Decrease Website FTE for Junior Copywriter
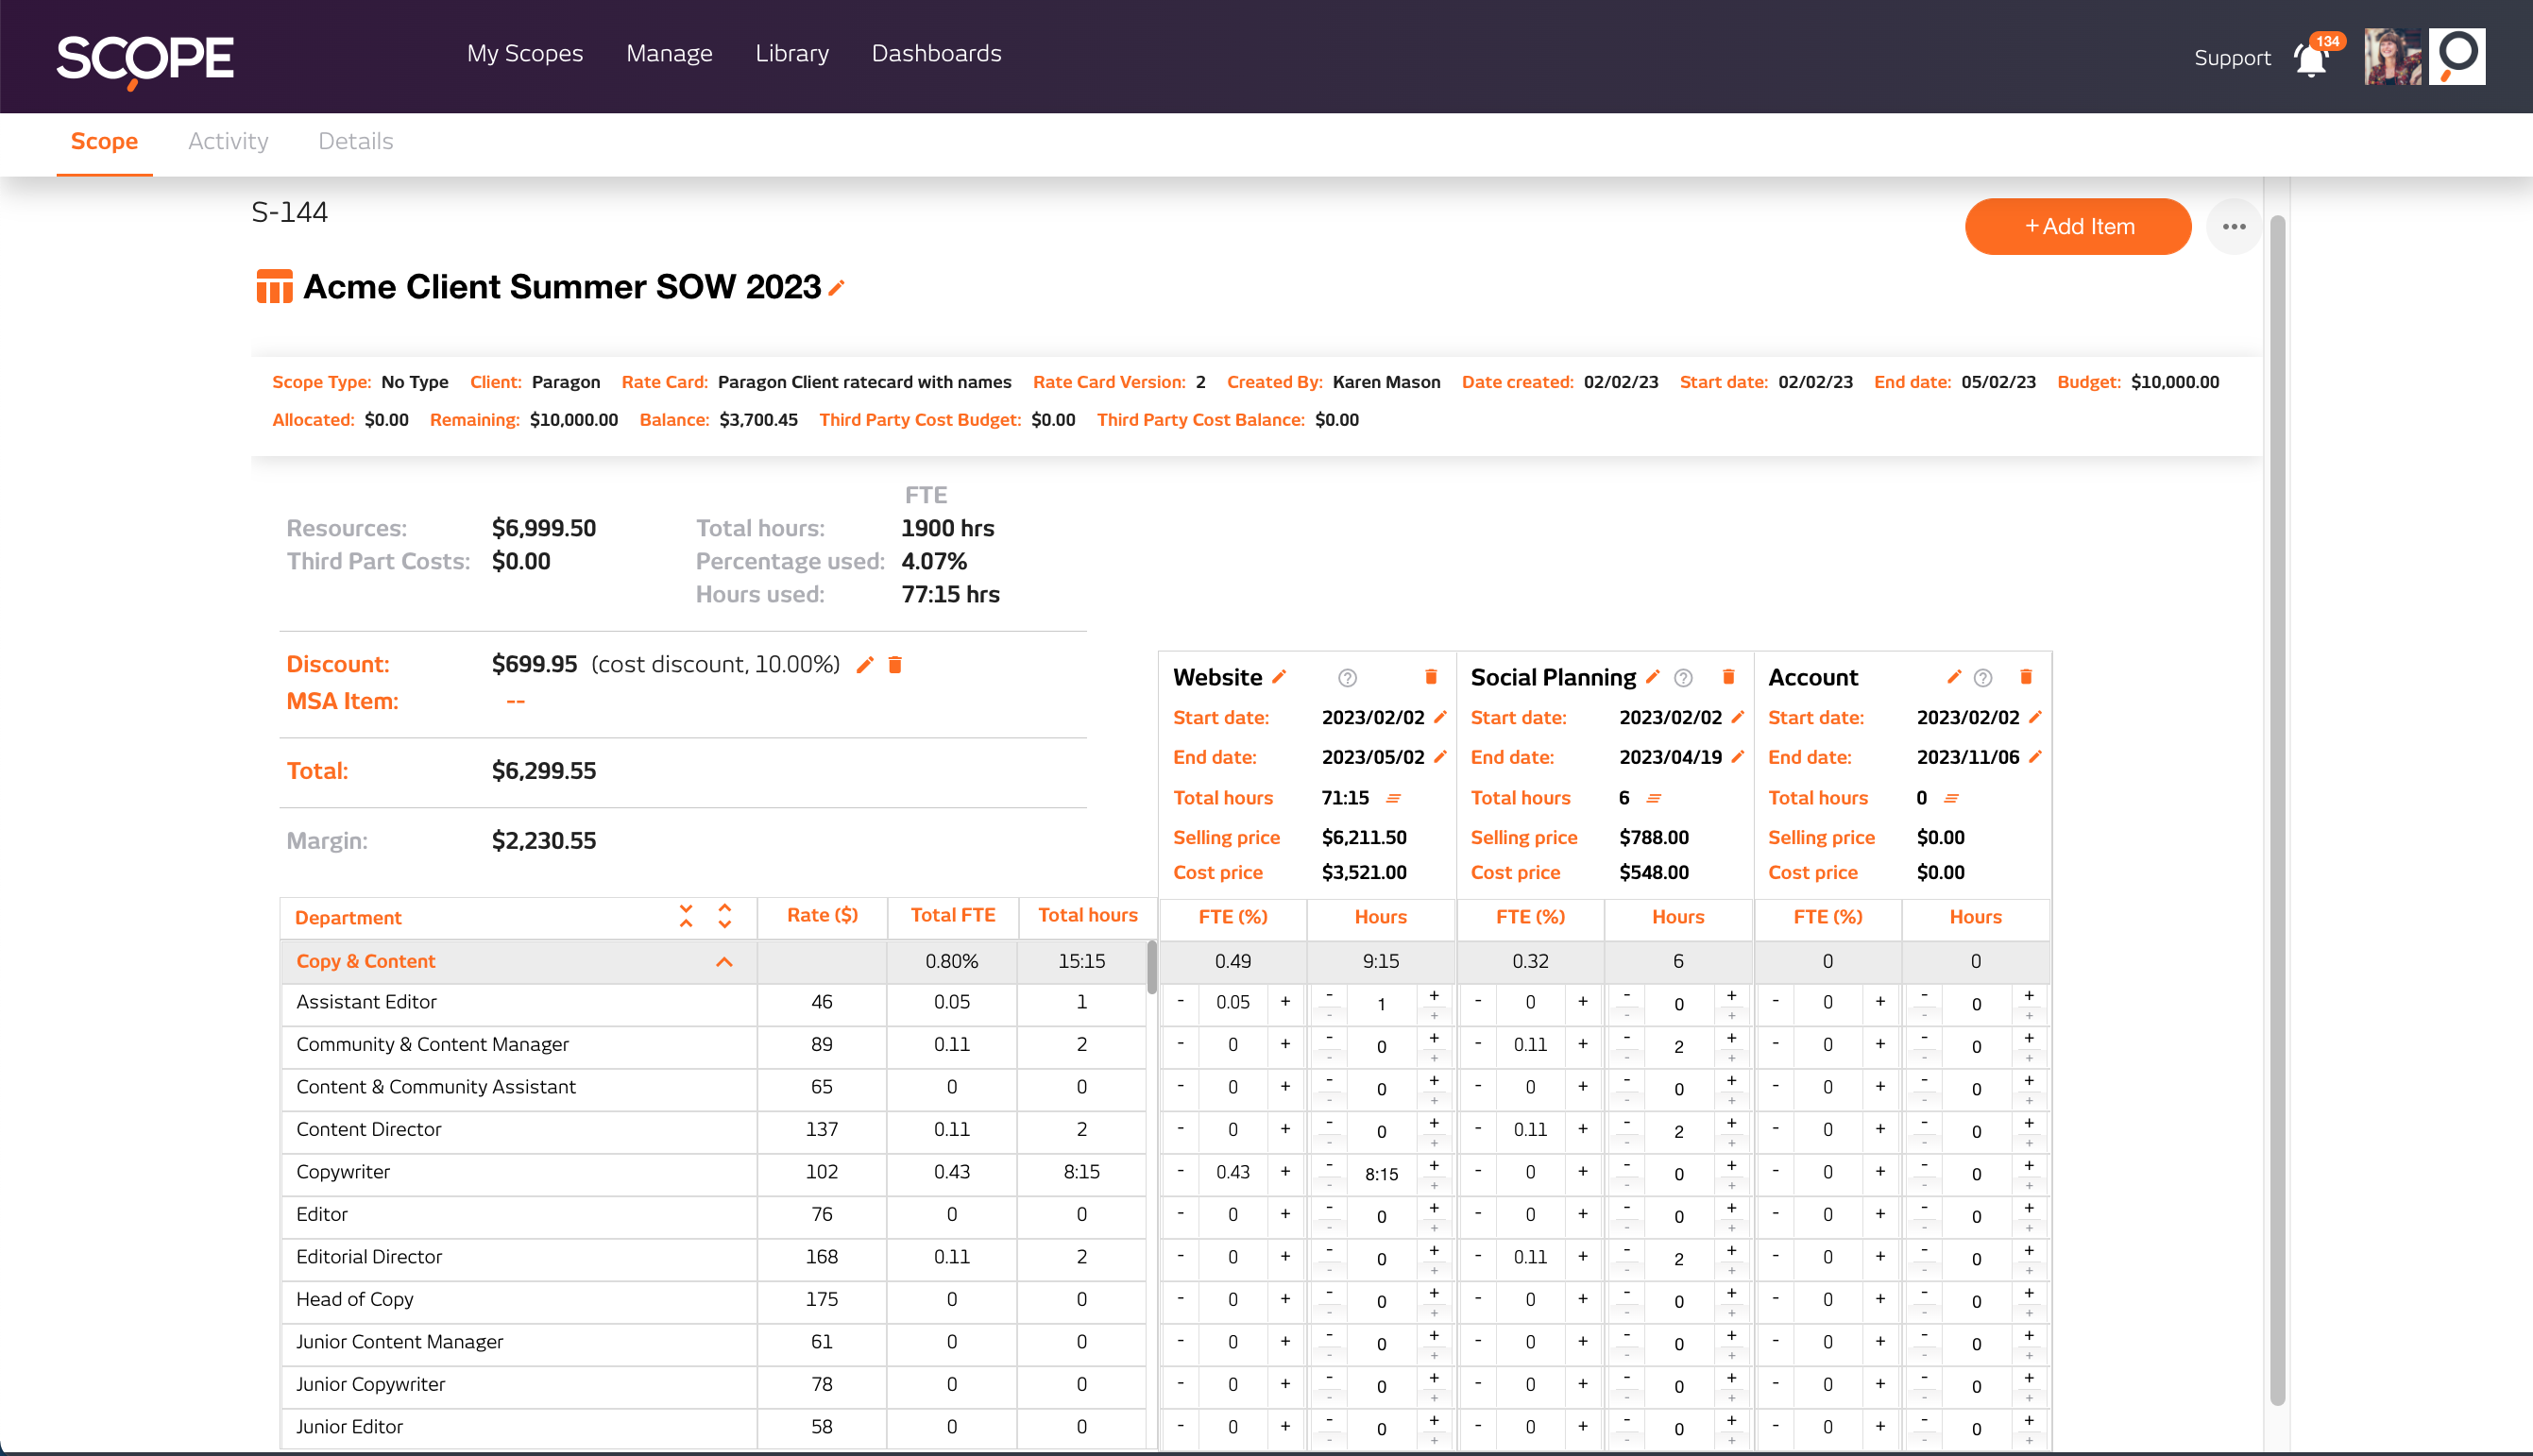Viewport: 2533px width, 1456px height. [x=1181, y=1385]
